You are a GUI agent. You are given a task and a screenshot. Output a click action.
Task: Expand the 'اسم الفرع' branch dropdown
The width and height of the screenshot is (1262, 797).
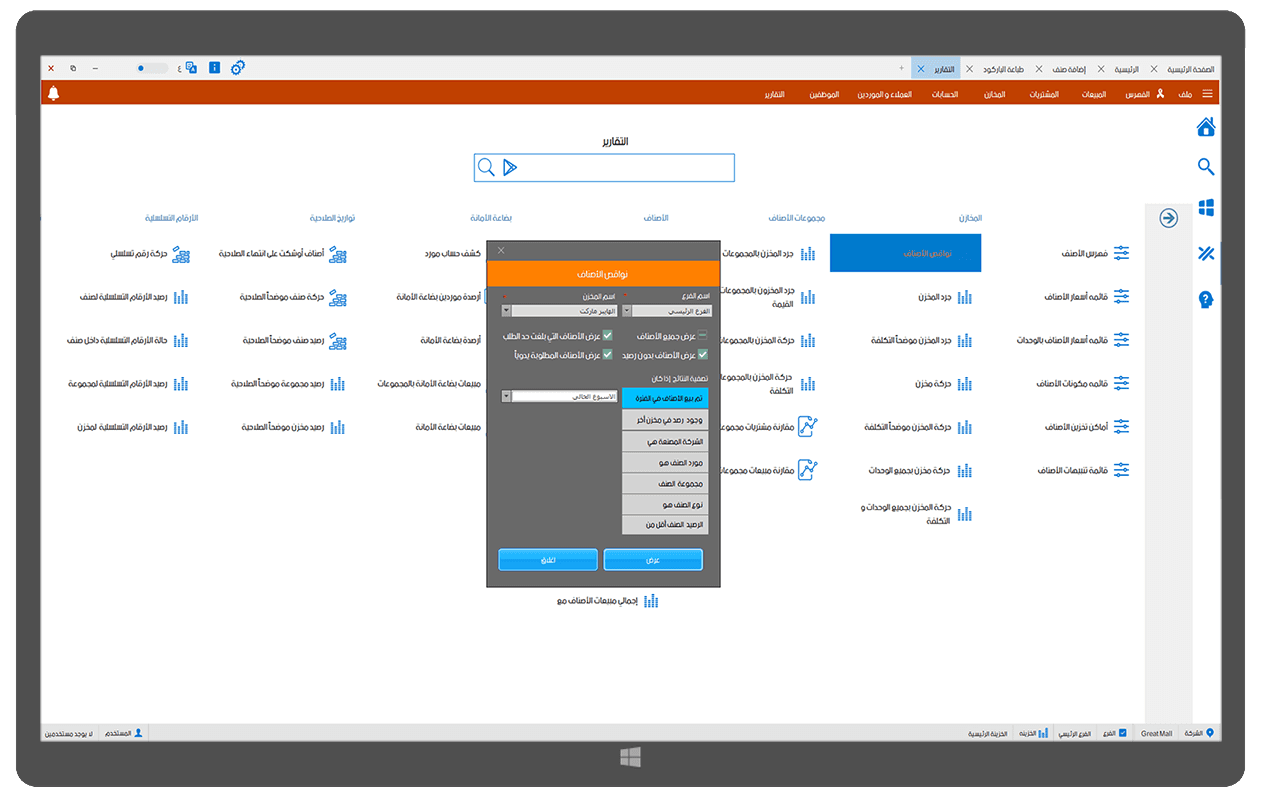pos(627,311)
